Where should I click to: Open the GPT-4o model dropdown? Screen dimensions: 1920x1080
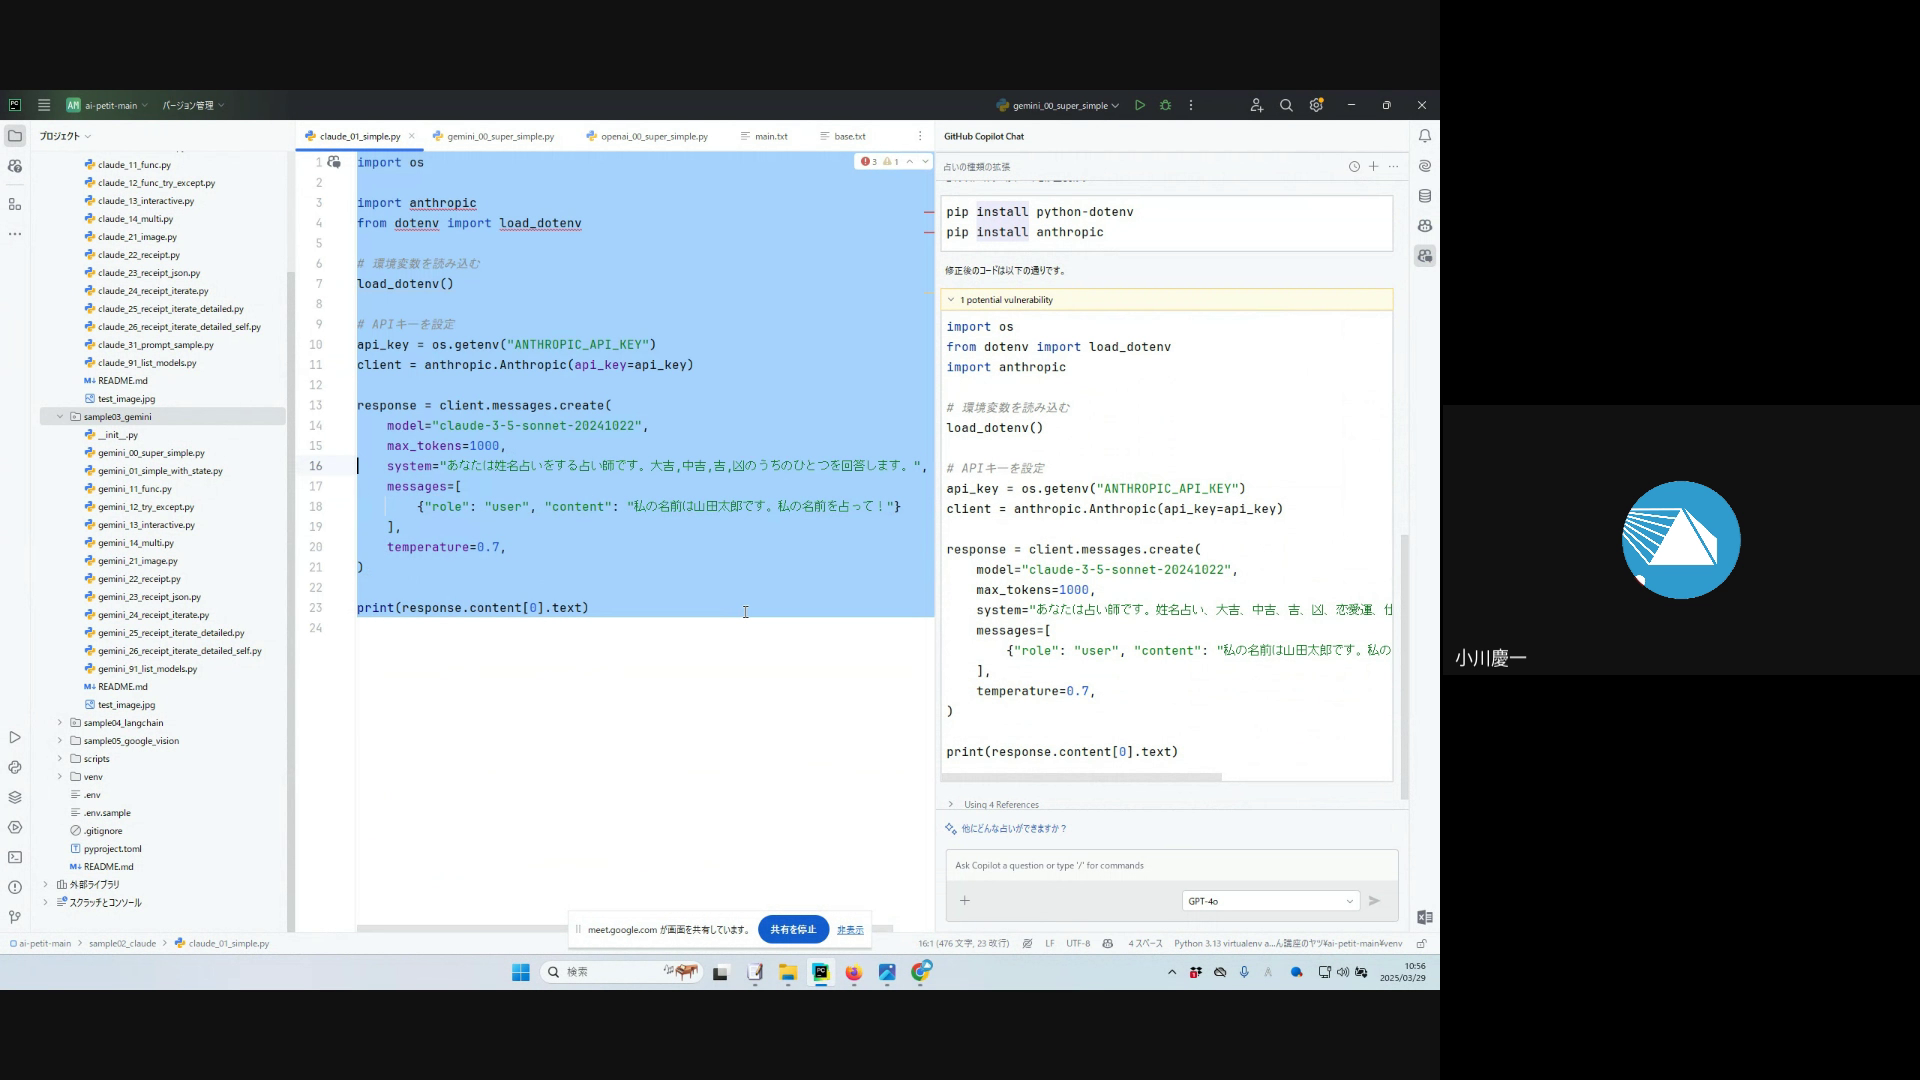(1269, 901)
